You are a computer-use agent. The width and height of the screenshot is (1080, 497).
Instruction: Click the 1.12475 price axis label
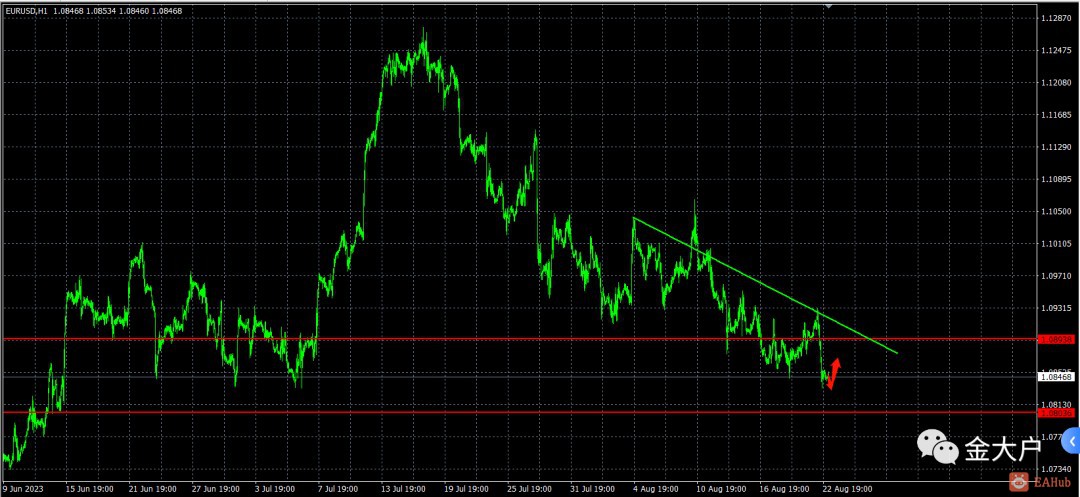click(x=1057, y=51)
